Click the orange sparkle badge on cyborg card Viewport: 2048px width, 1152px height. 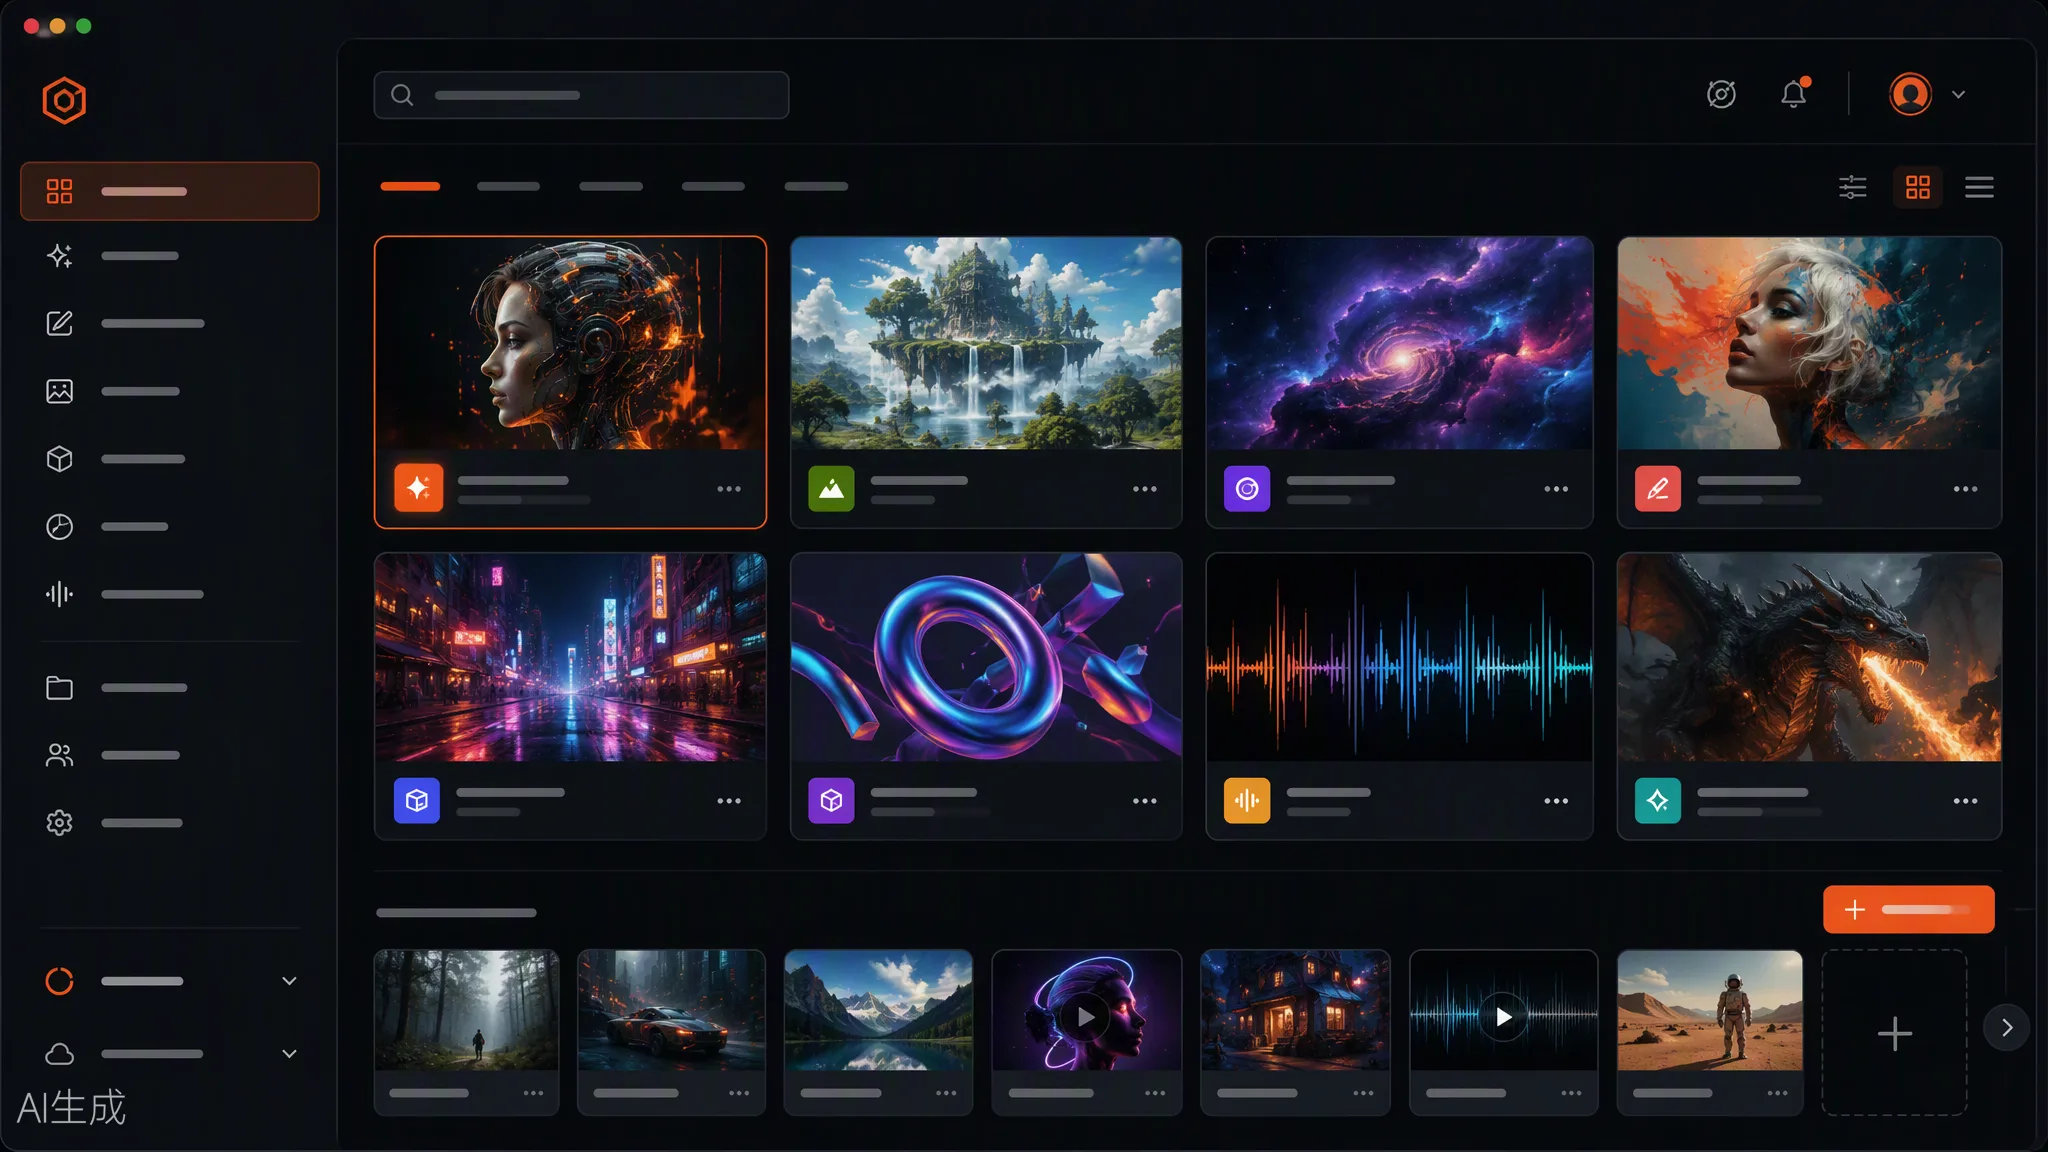(x=418, y=488)
